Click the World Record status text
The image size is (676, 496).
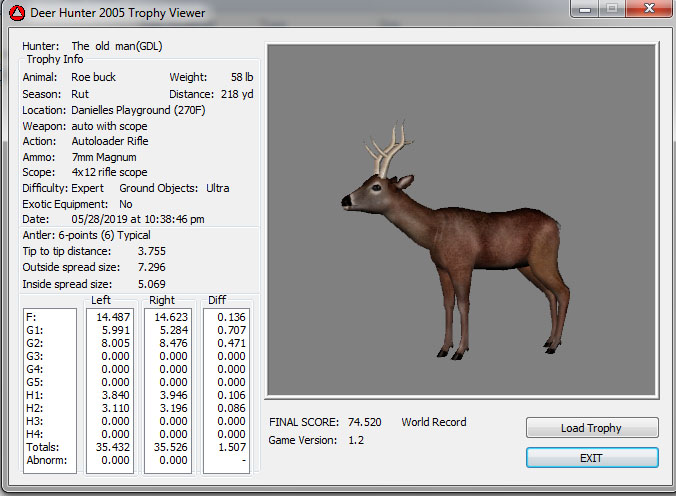pyautogui.click(x=434, y=423)
